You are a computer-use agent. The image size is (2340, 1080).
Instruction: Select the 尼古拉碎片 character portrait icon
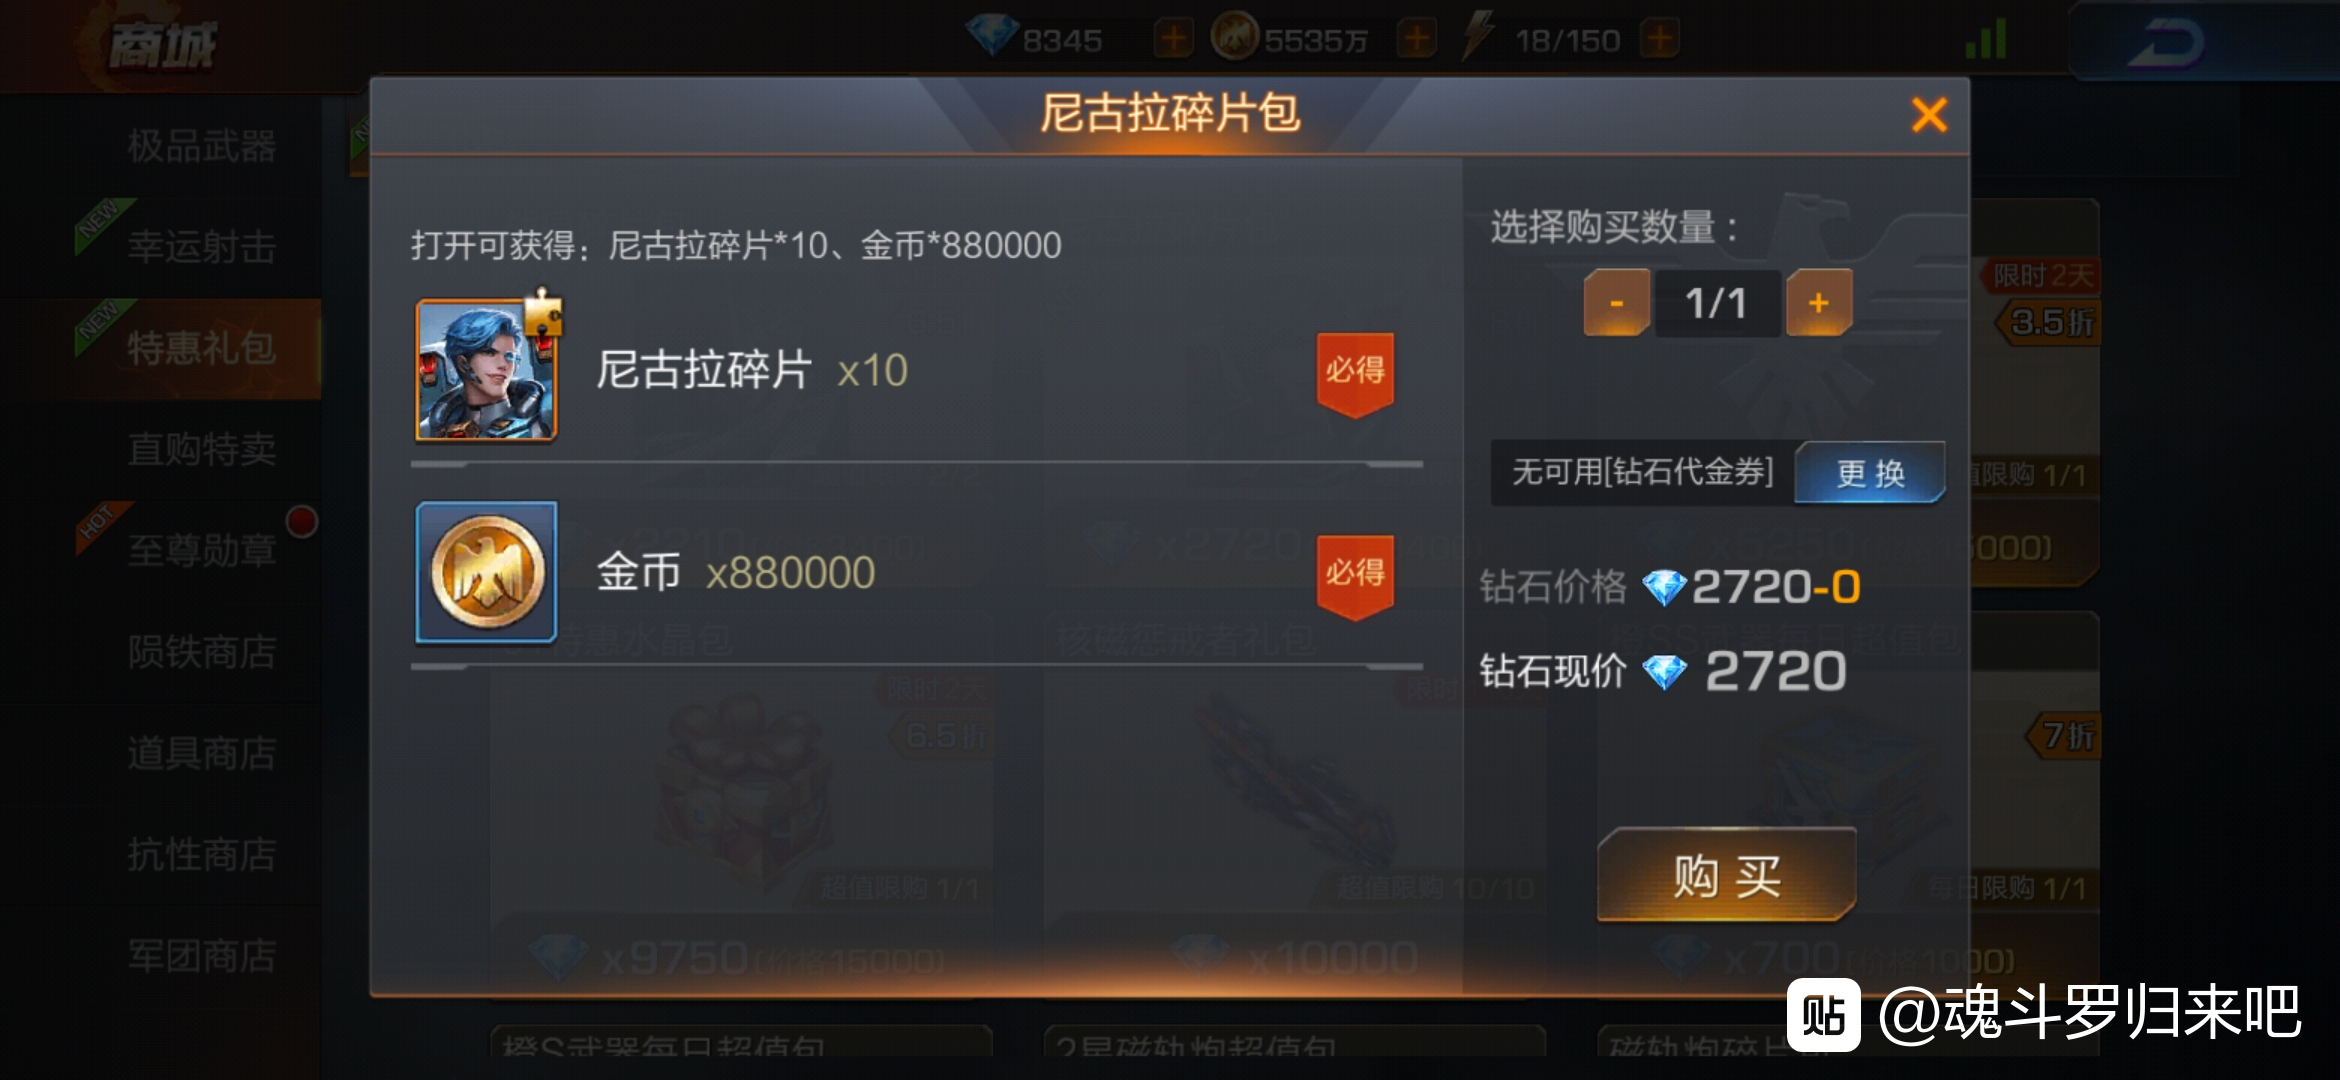[x=487, y=370]
